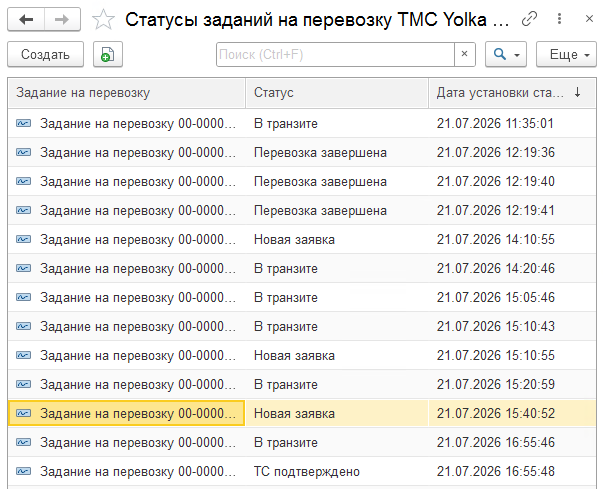Image resolution: width=603 pixels, height=489 pixels.
Task: Click the date 21.07.2026 15:20:59
Action: tap(496, 384)
